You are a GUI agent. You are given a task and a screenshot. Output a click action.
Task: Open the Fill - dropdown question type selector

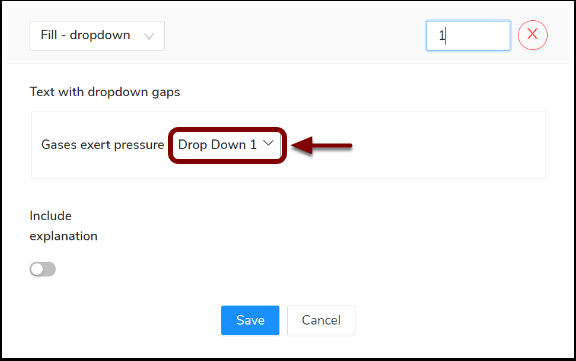(x=97, y=36)
